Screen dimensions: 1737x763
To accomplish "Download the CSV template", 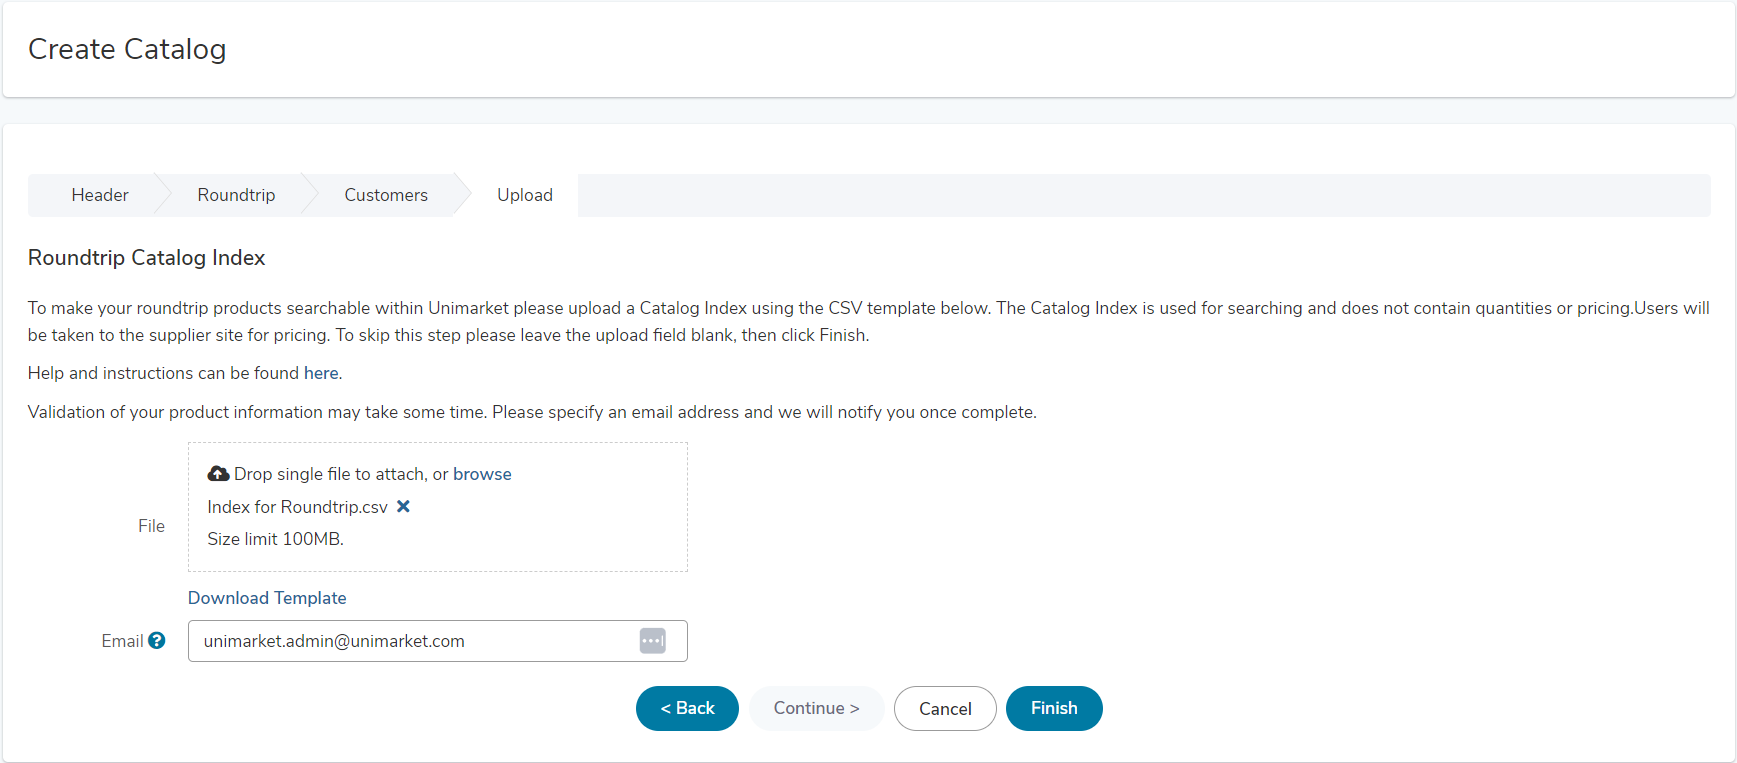I will coord(267,598).
